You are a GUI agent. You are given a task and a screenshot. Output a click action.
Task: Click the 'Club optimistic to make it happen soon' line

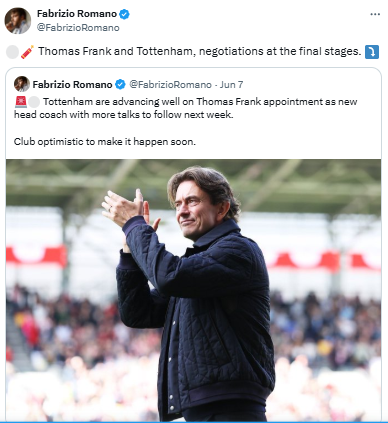105,142
